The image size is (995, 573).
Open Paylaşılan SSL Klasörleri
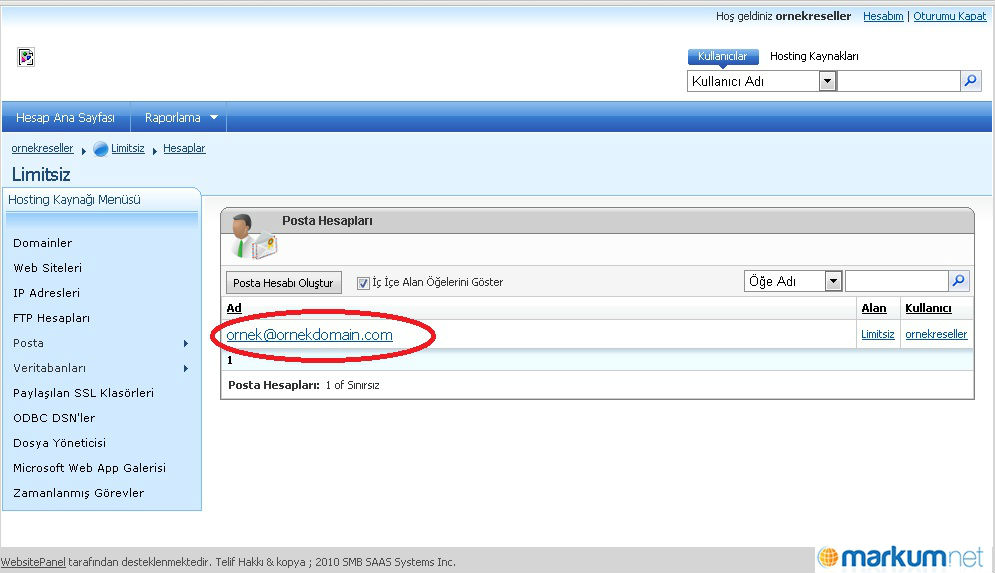click(x=83, y=393)
